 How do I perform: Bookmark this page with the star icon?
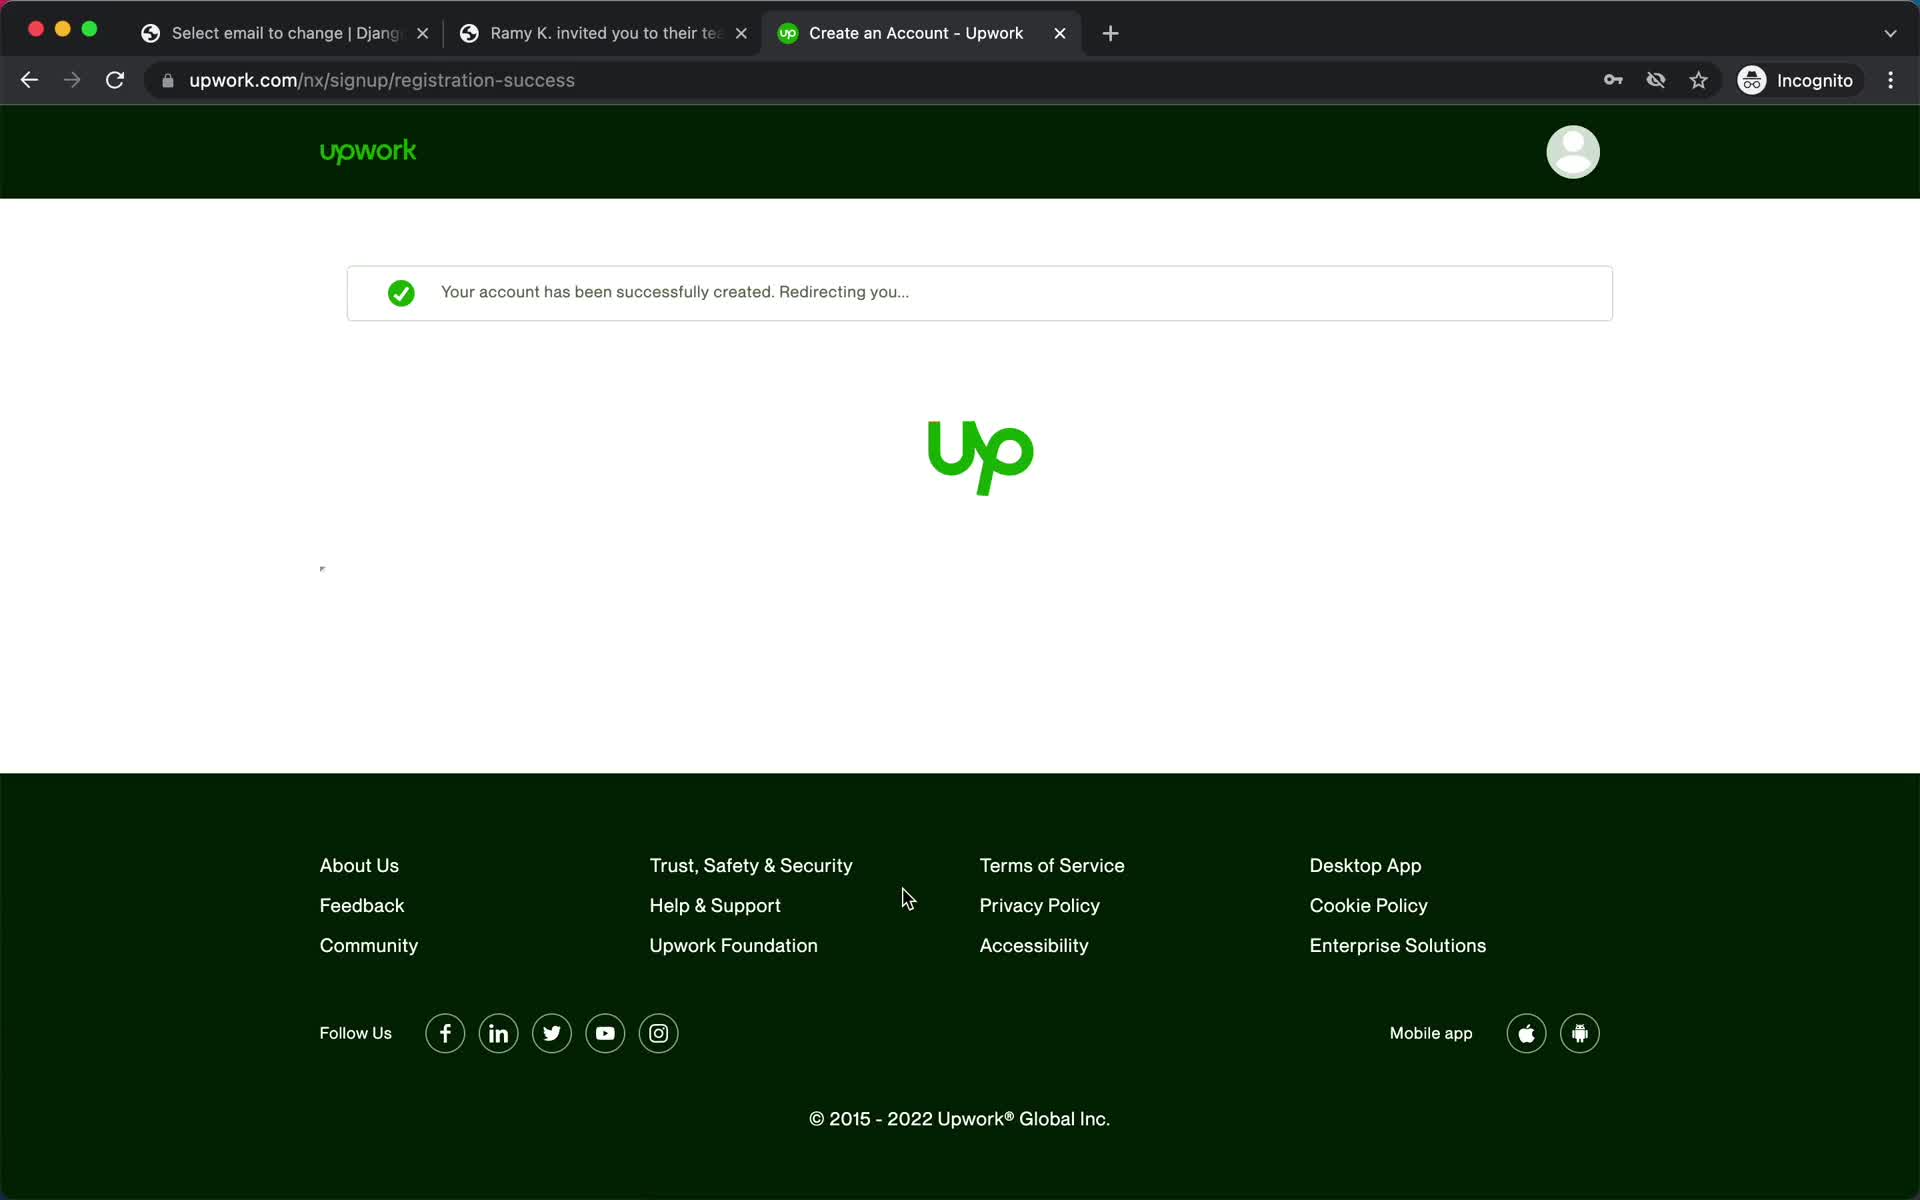point(1698,80)
